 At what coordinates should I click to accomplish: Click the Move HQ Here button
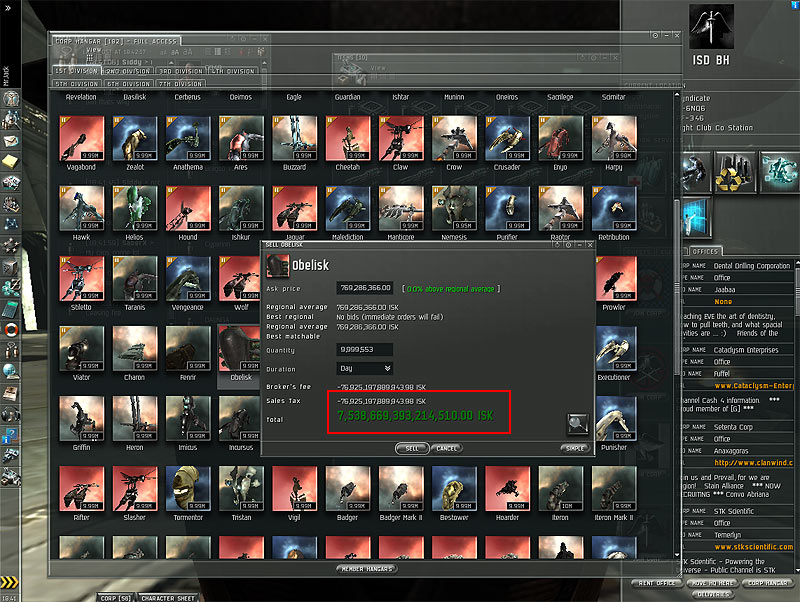tap(712, 583)
